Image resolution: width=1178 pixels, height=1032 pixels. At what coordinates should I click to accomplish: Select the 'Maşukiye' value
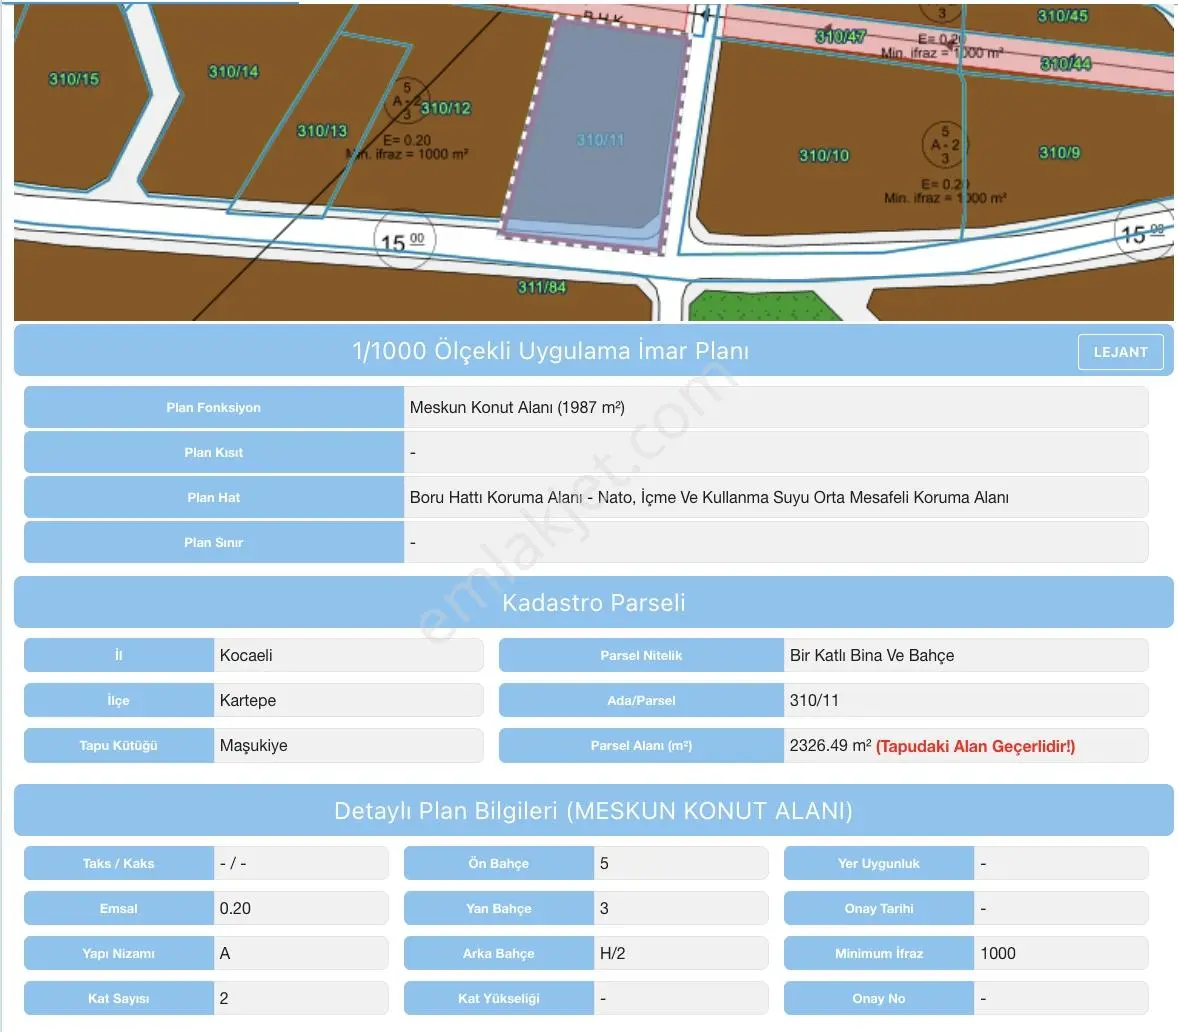pos(253,745)
